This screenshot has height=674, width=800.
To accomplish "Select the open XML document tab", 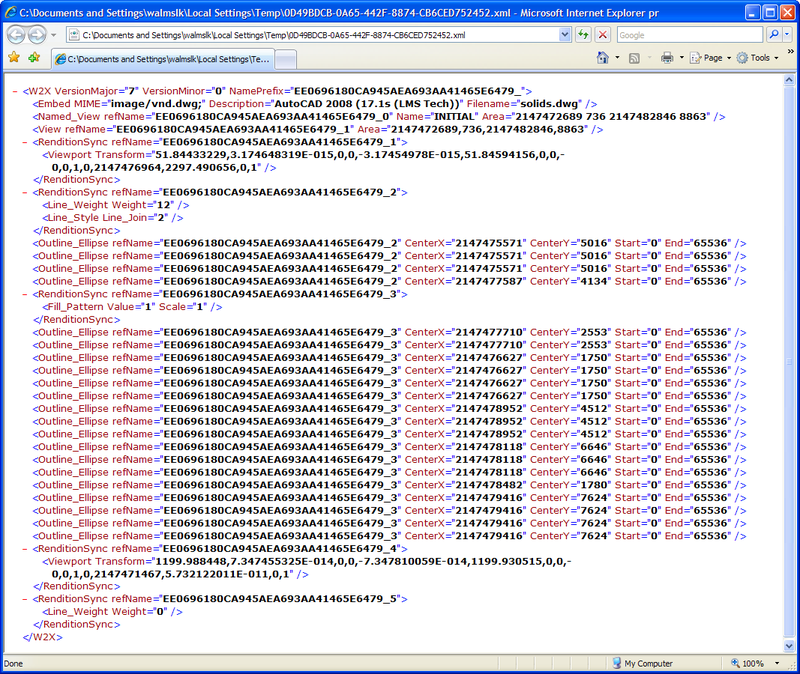I will pos(161,59).
